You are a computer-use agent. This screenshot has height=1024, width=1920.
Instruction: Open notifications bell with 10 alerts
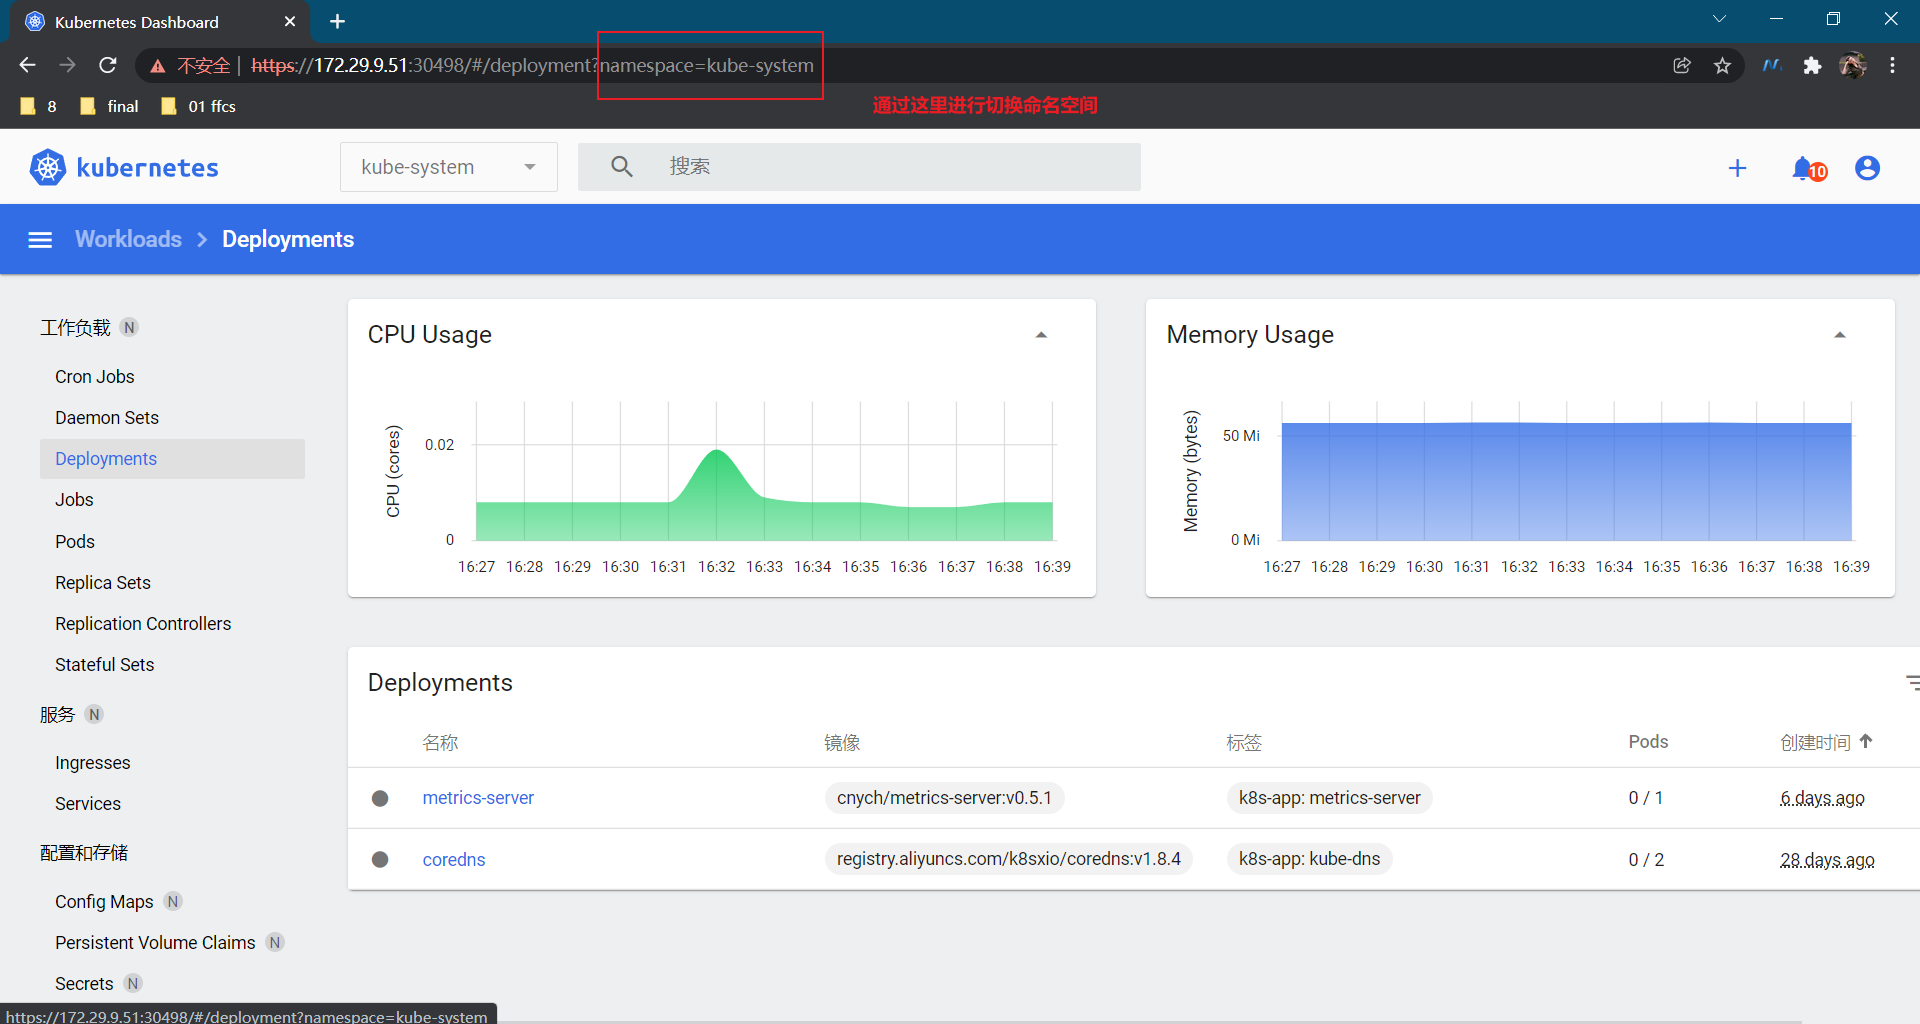click(x=1808, y=169)
